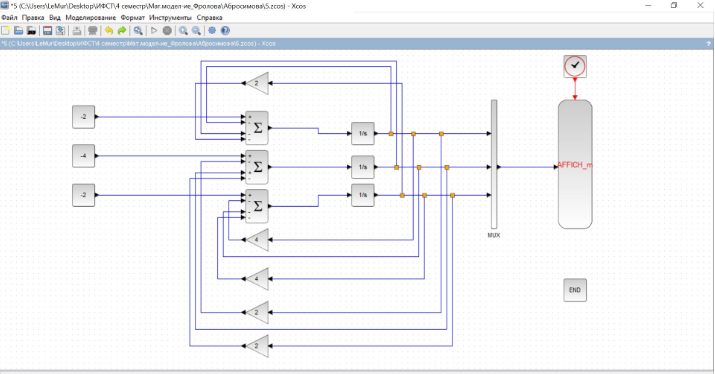Select the END block
Screen dimensions: 715x374
575,290
